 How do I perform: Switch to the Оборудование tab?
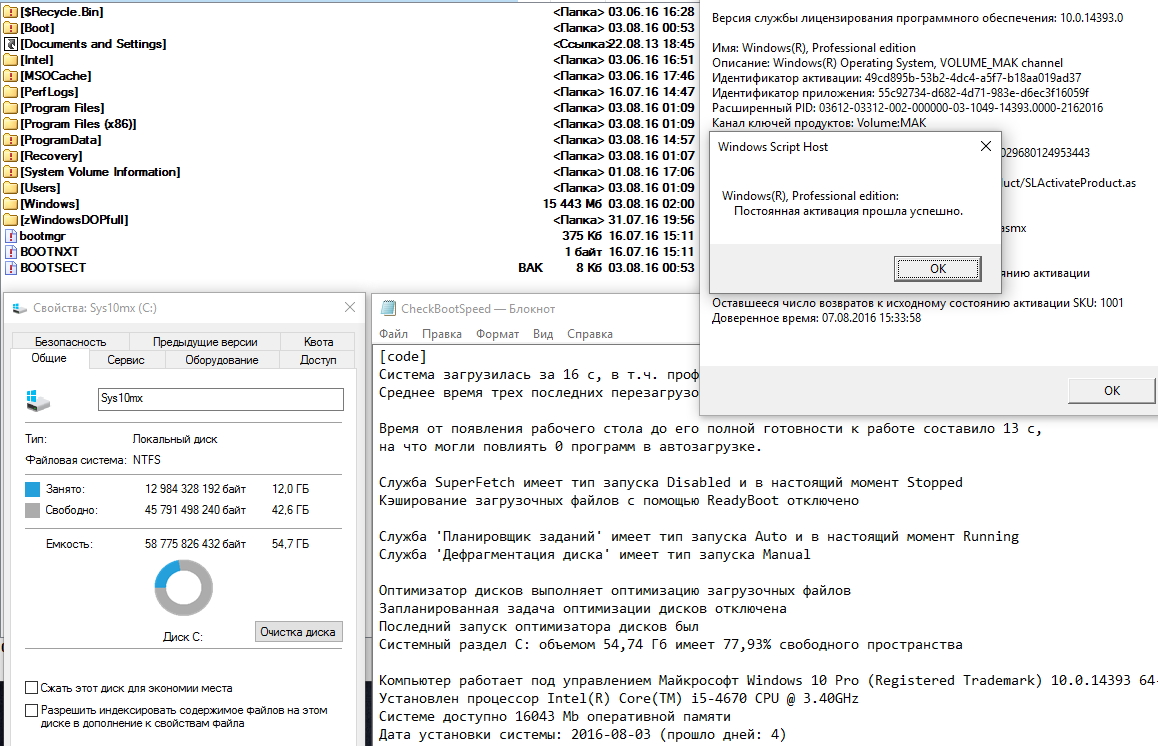[222, 360]
